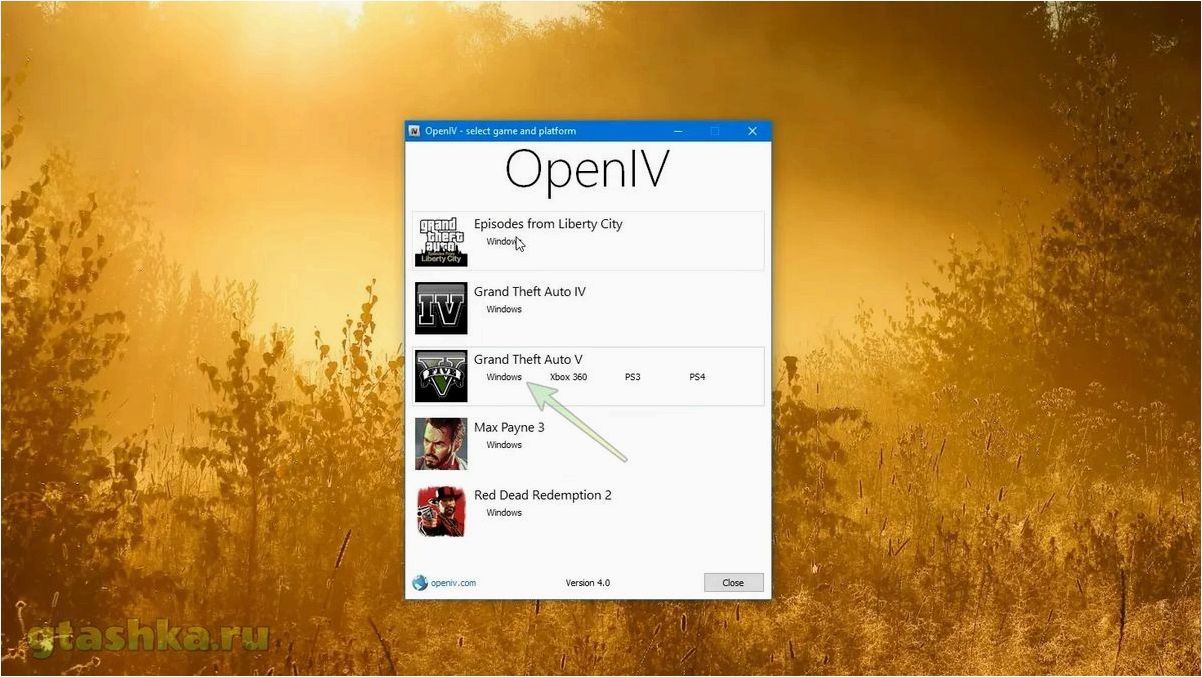Image resolution: width=1202 pixels, height=677 pixels.
Task: Close the OpenIV window via title bar X
Action: click(752, 131)
